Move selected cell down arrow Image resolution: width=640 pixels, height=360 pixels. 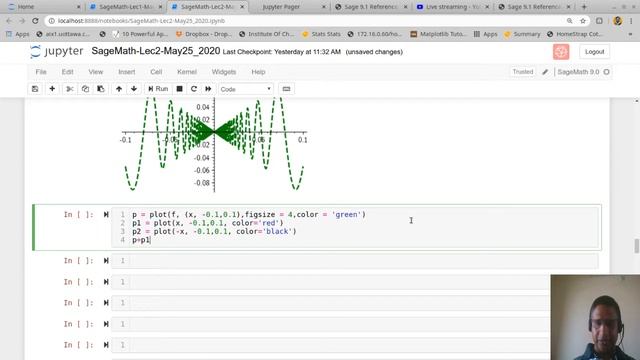[134, 89]
